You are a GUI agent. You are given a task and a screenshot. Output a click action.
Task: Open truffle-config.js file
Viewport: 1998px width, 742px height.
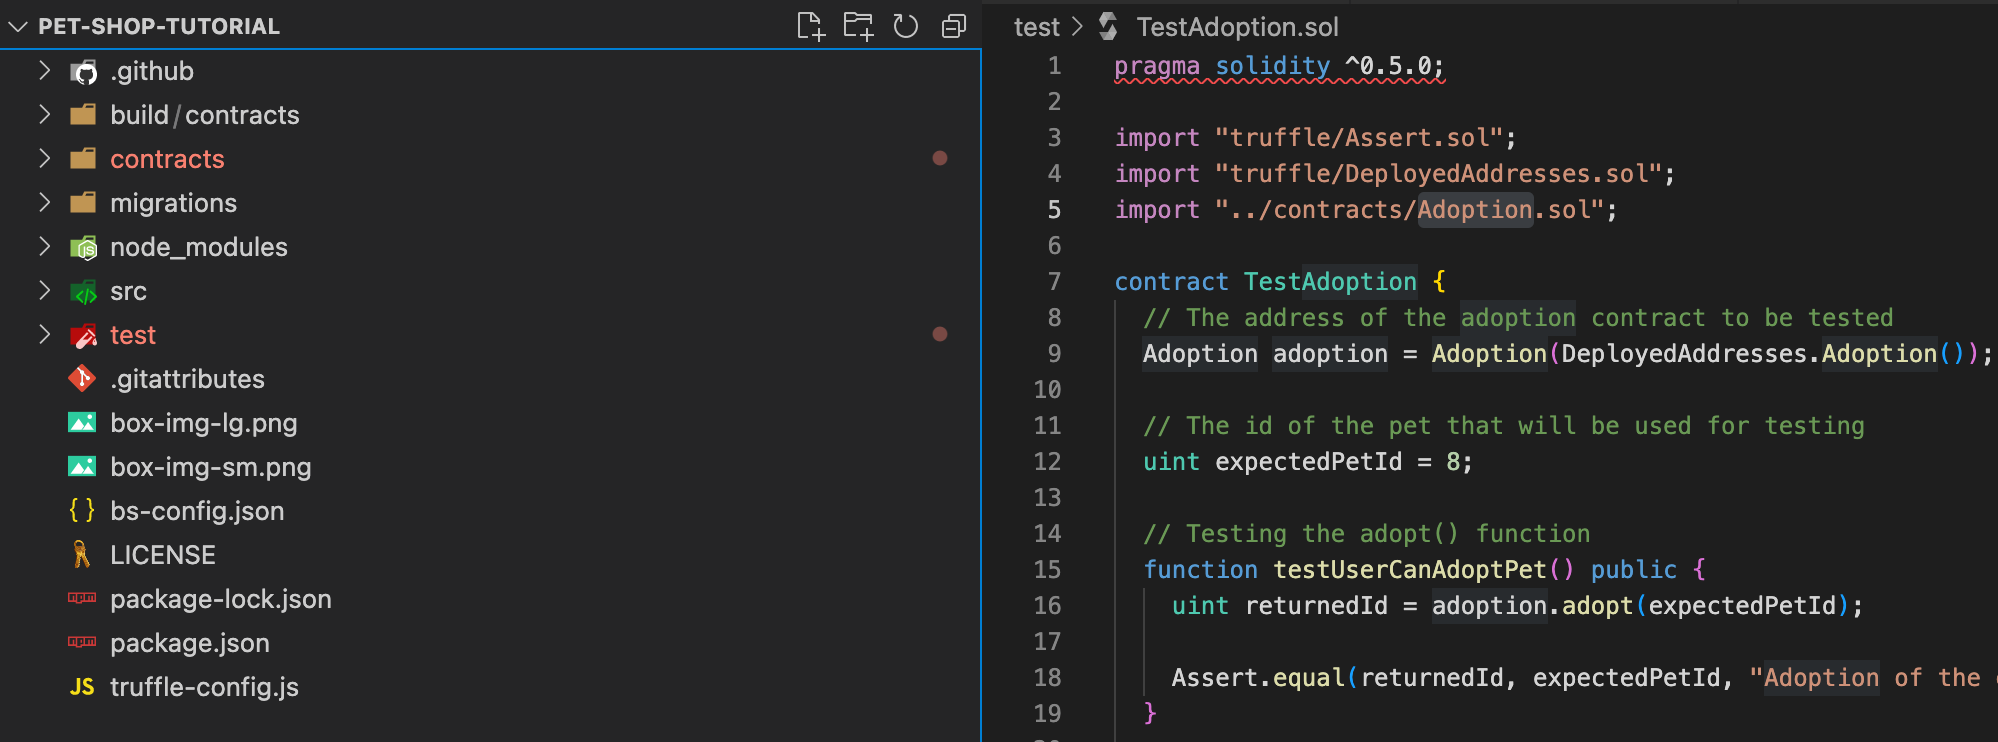[x=204, y=686]
